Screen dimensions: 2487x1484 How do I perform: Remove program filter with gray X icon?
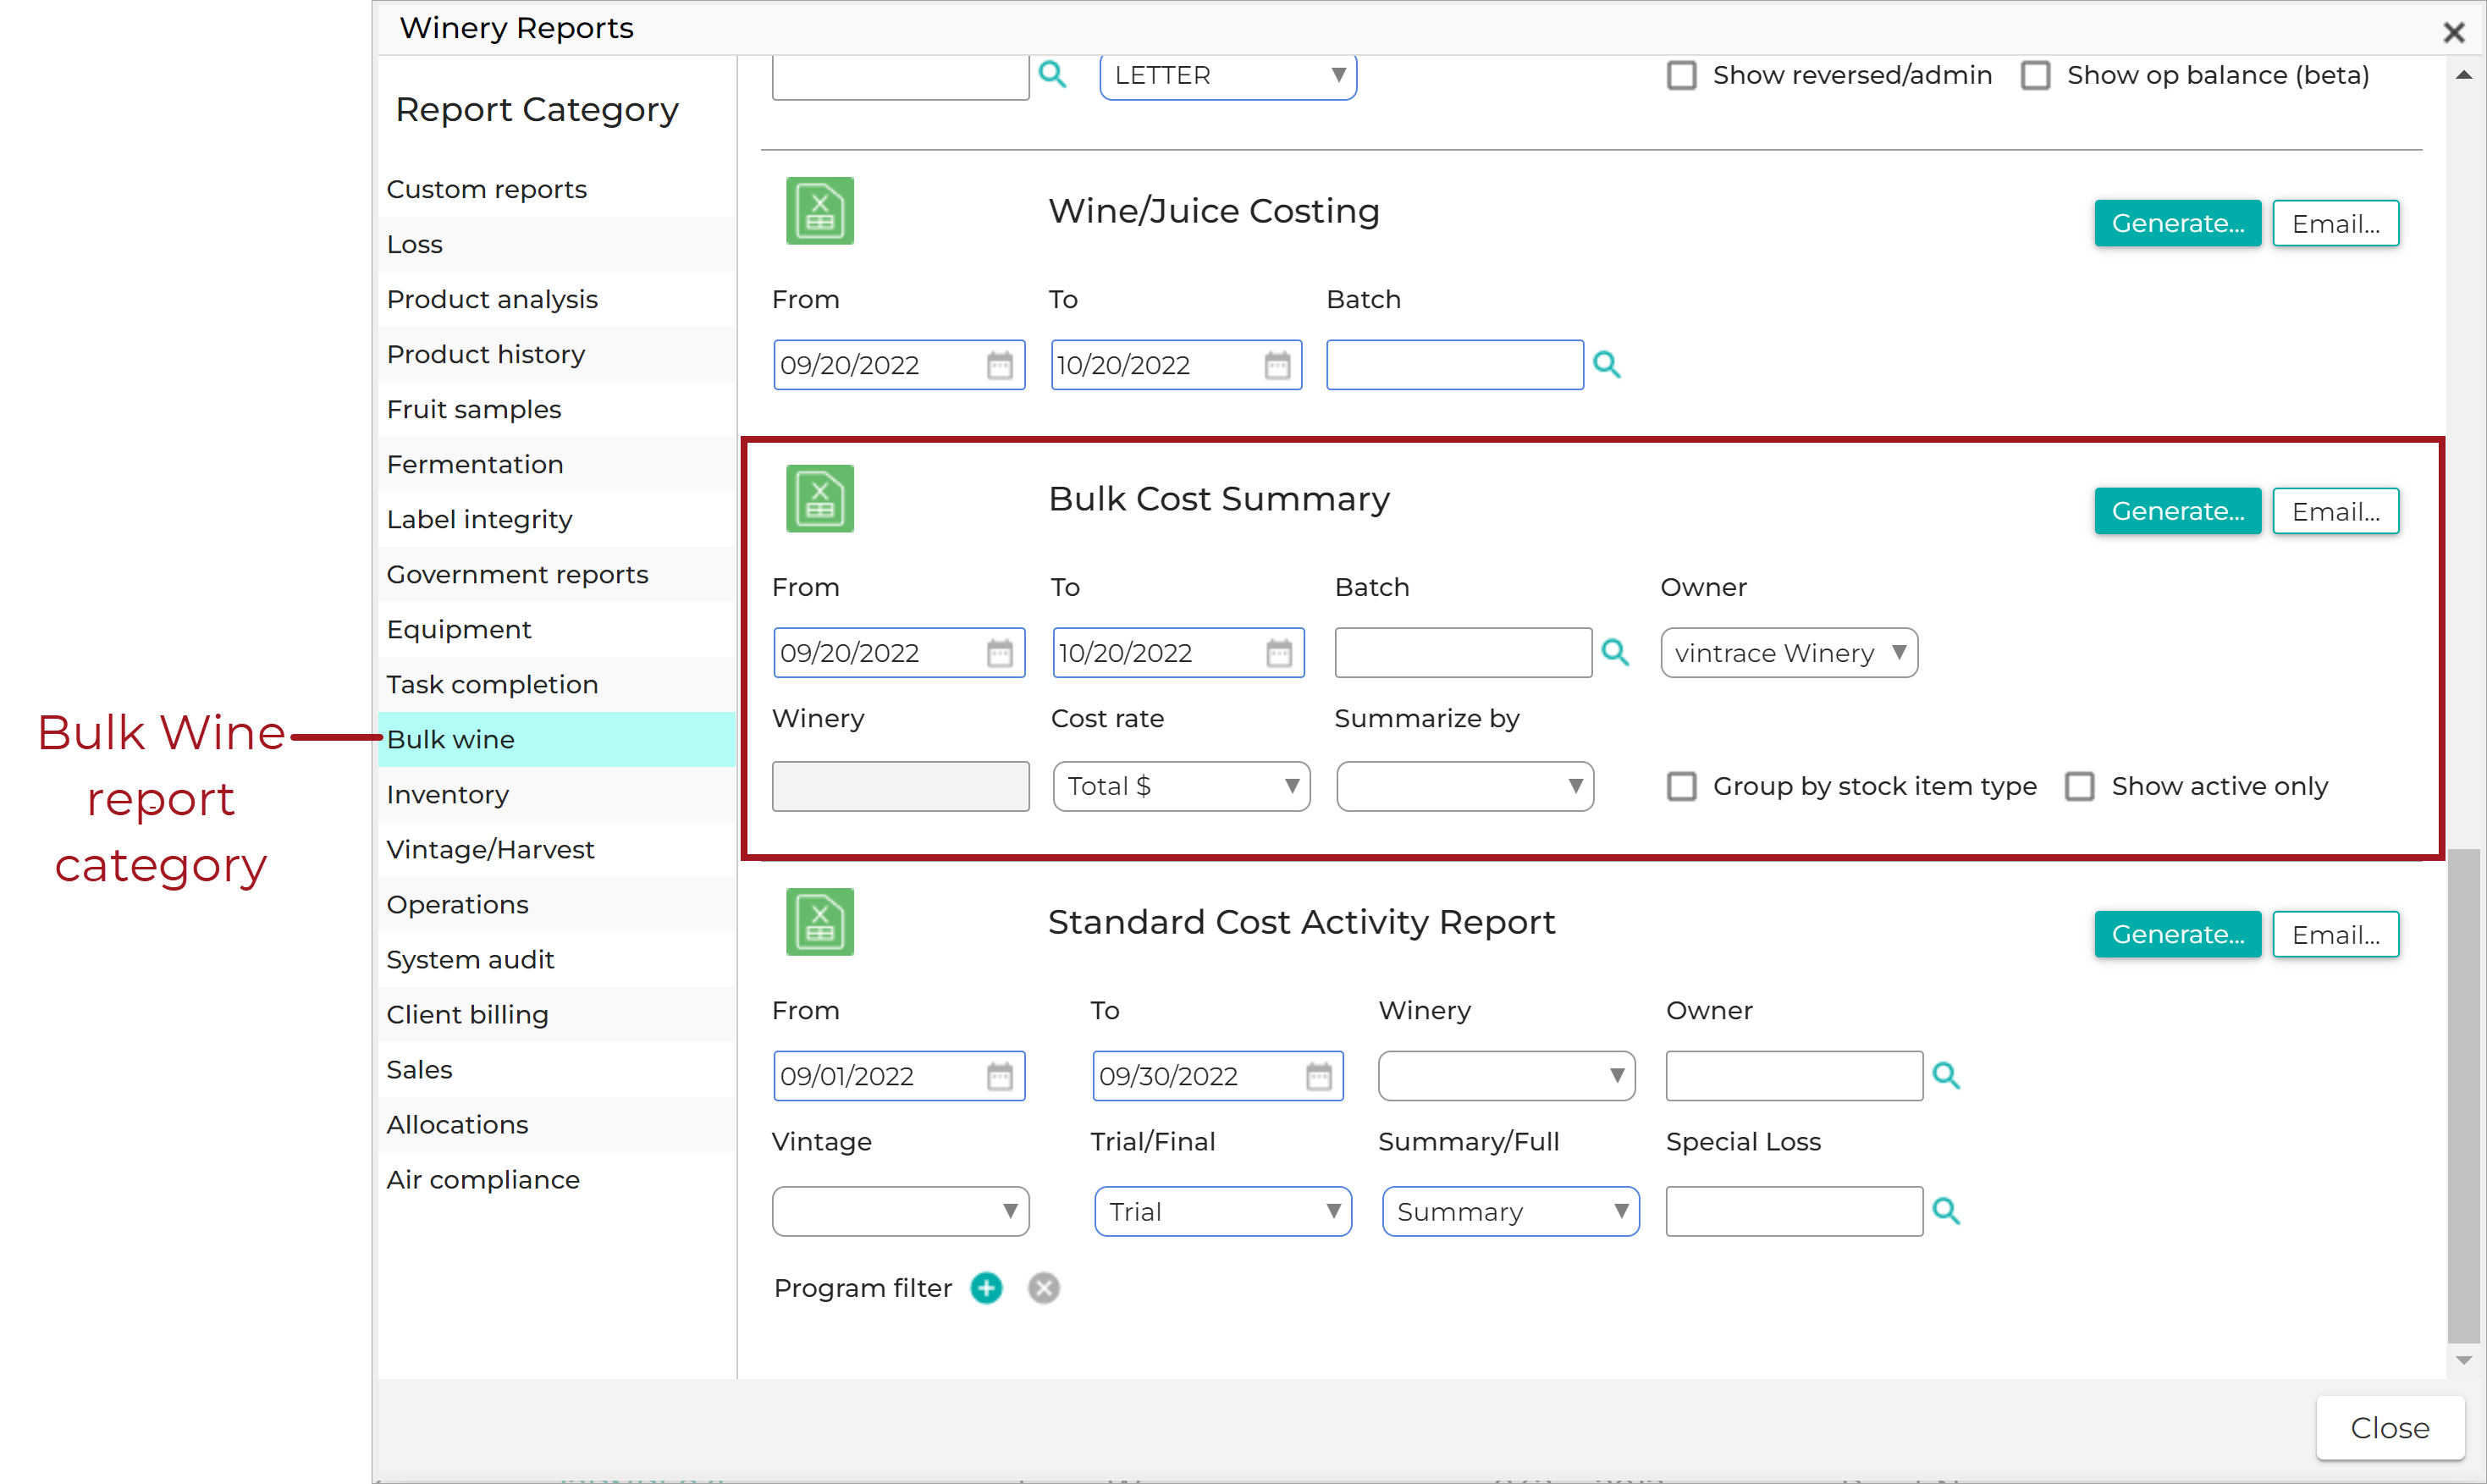pyautogui.click(x=1043, y=1288)
